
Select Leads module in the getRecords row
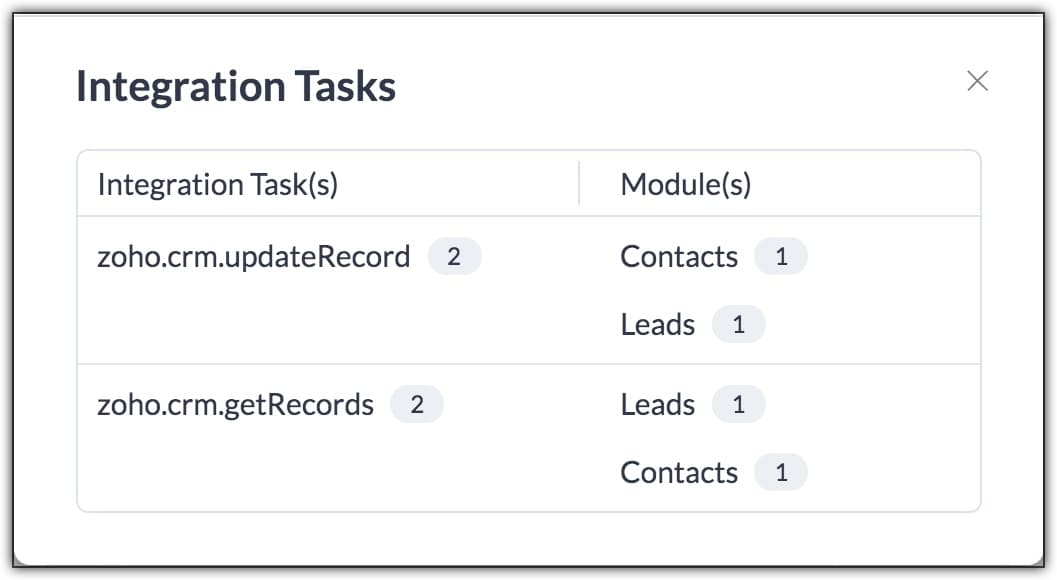coord(658,405)
